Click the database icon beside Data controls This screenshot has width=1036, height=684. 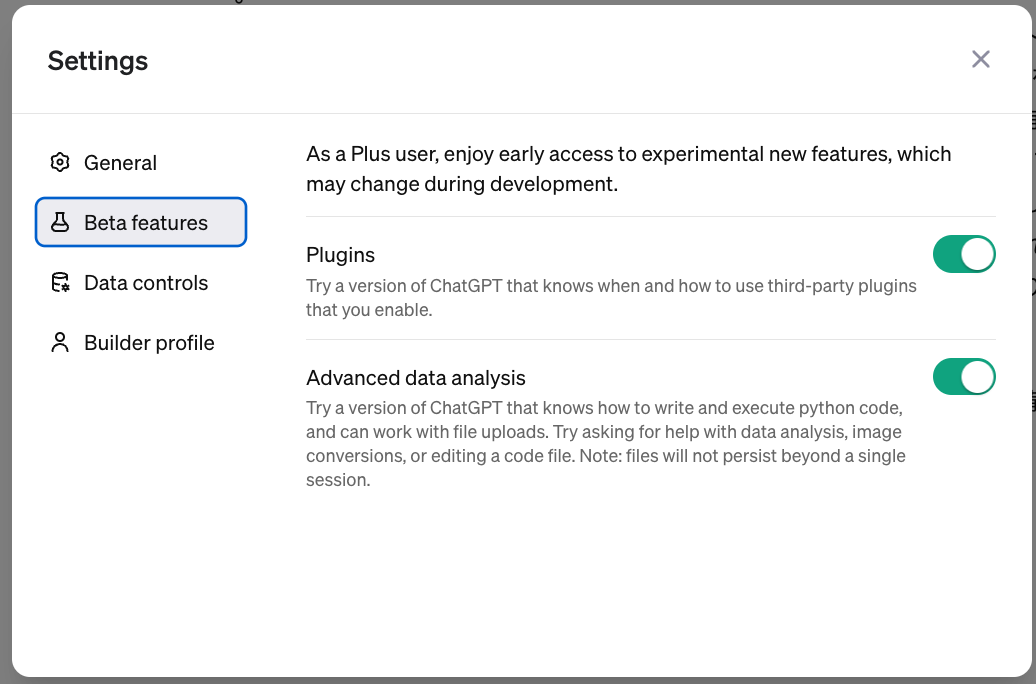60,283
